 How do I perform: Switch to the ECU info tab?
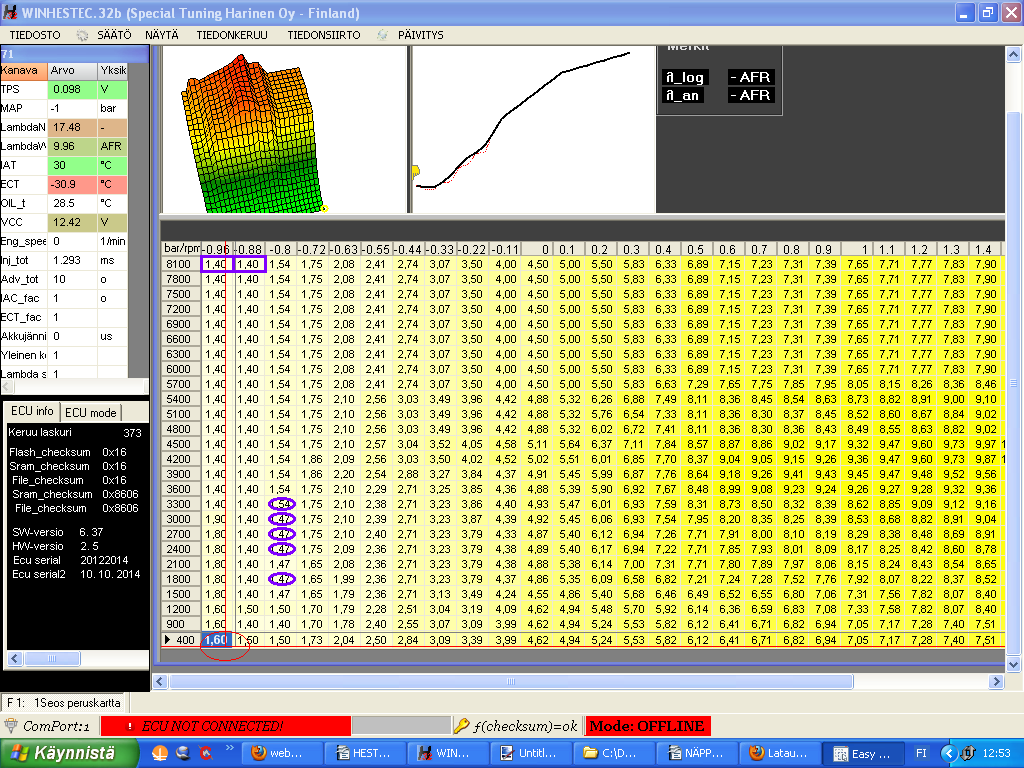pos(32,411)
